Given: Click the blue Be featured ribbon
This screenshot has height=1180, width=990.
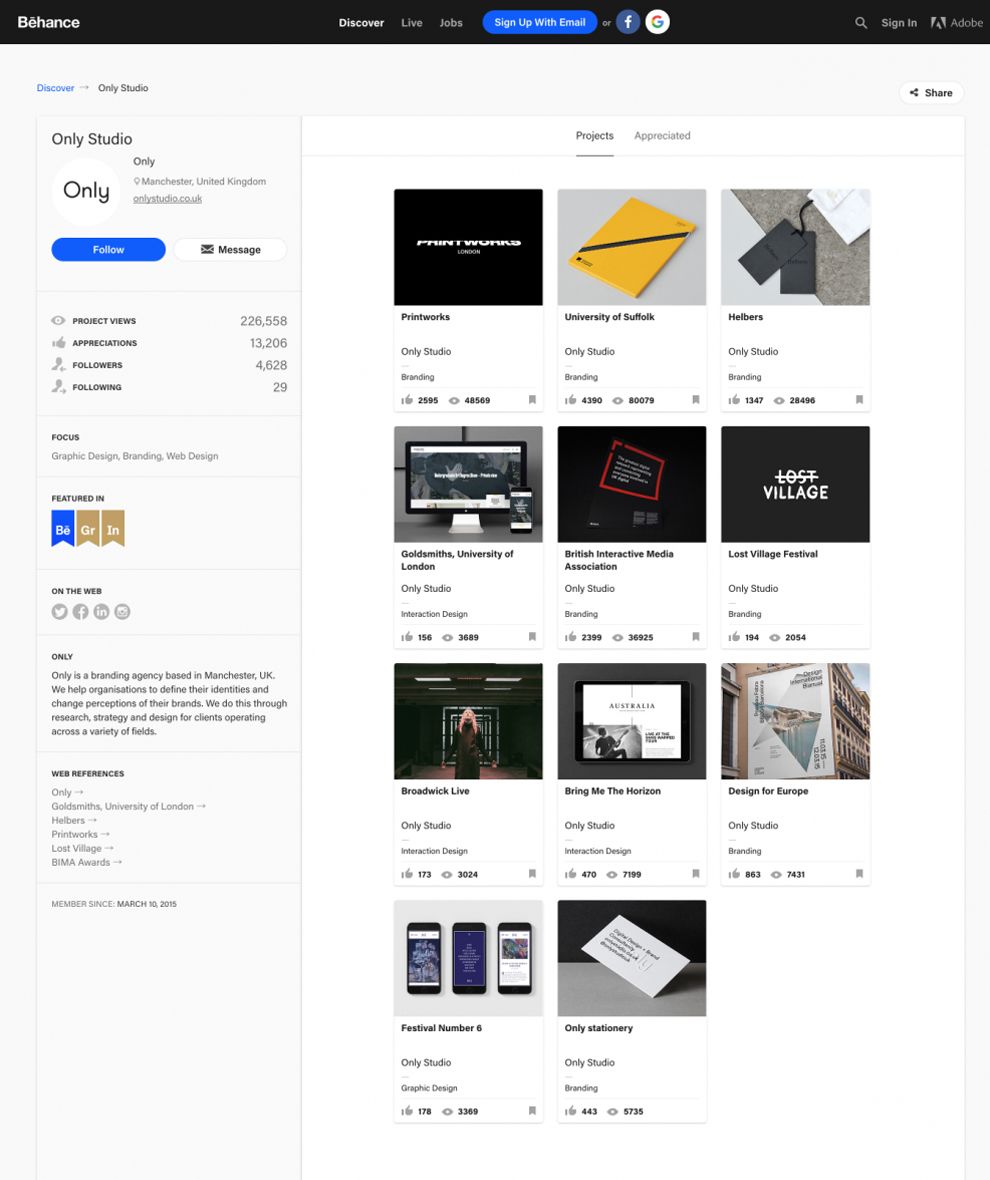Looking at the screenshot, I should point(62,528).
